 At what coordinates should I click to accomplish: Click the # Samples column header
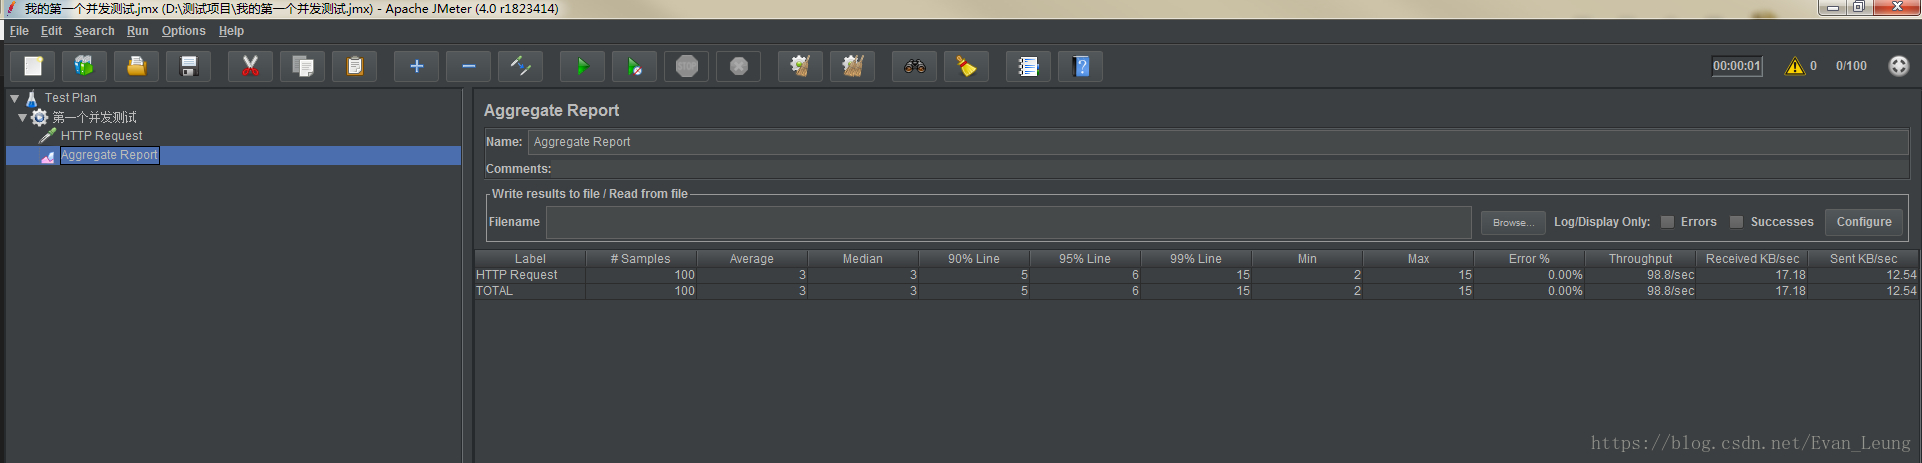pos(641,259)
